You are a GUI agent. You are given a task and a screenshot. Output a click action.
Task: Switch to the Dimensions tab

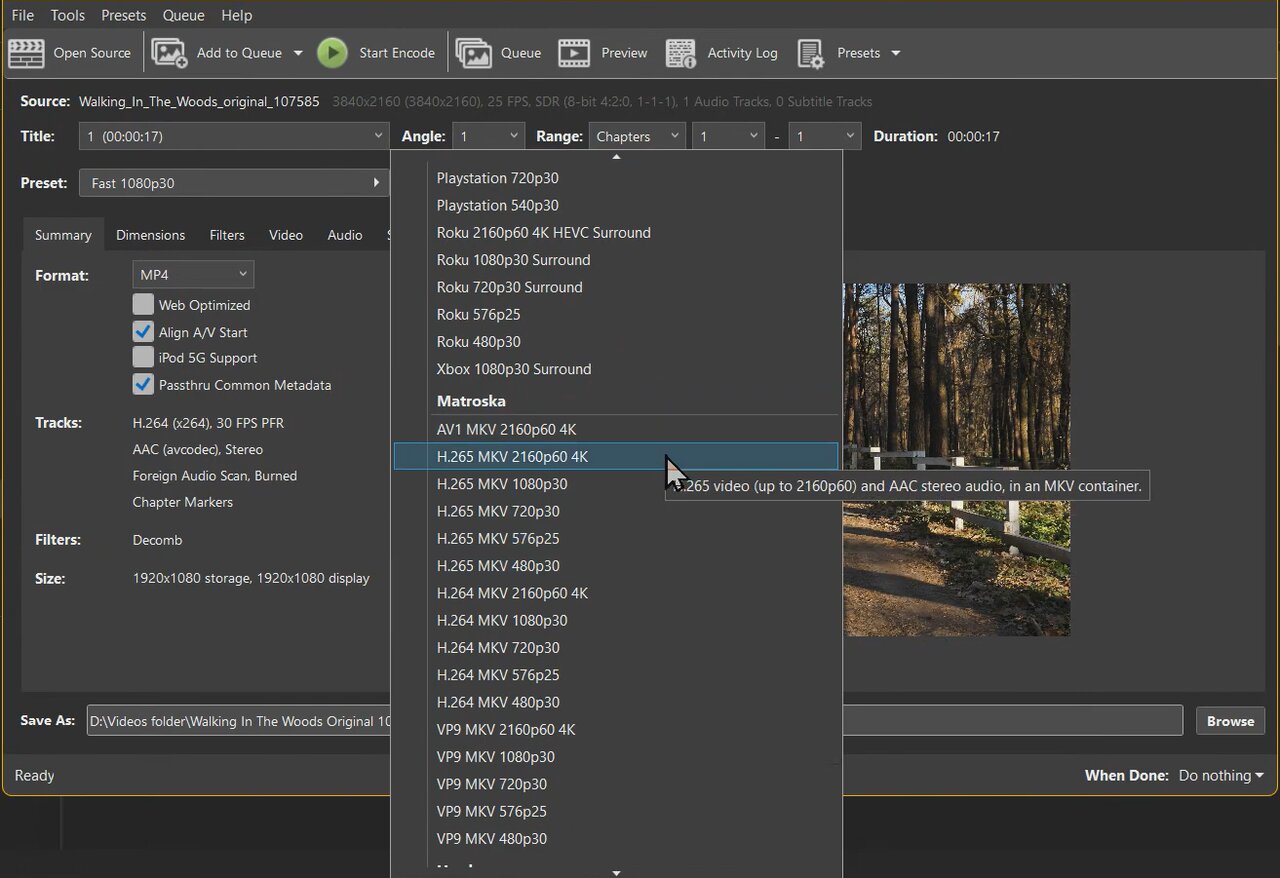(x=150, y=235)
